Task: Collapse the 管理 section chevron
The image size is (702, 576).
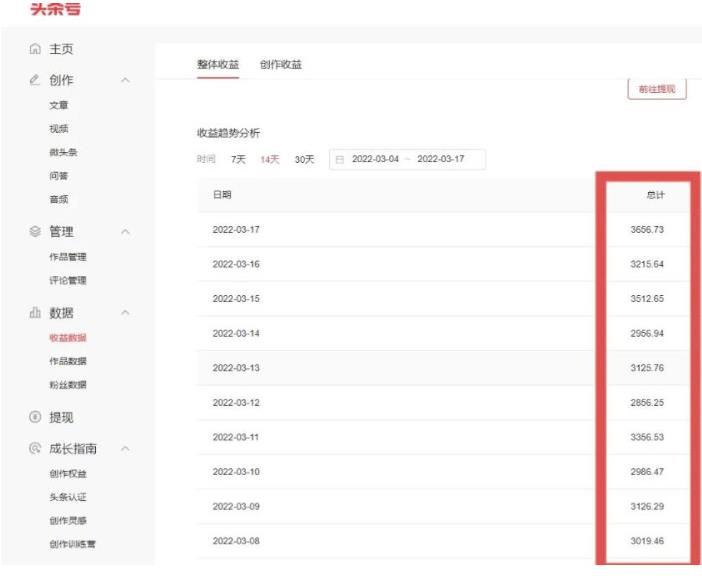Action: pos(126,231)
